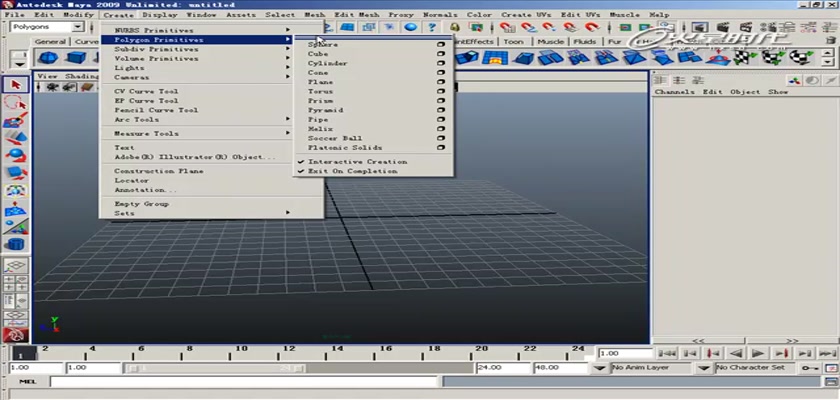This screenshot has width=840, height=400.
Task: Open the Edit Mesh menu
Action: pos(357,15)
